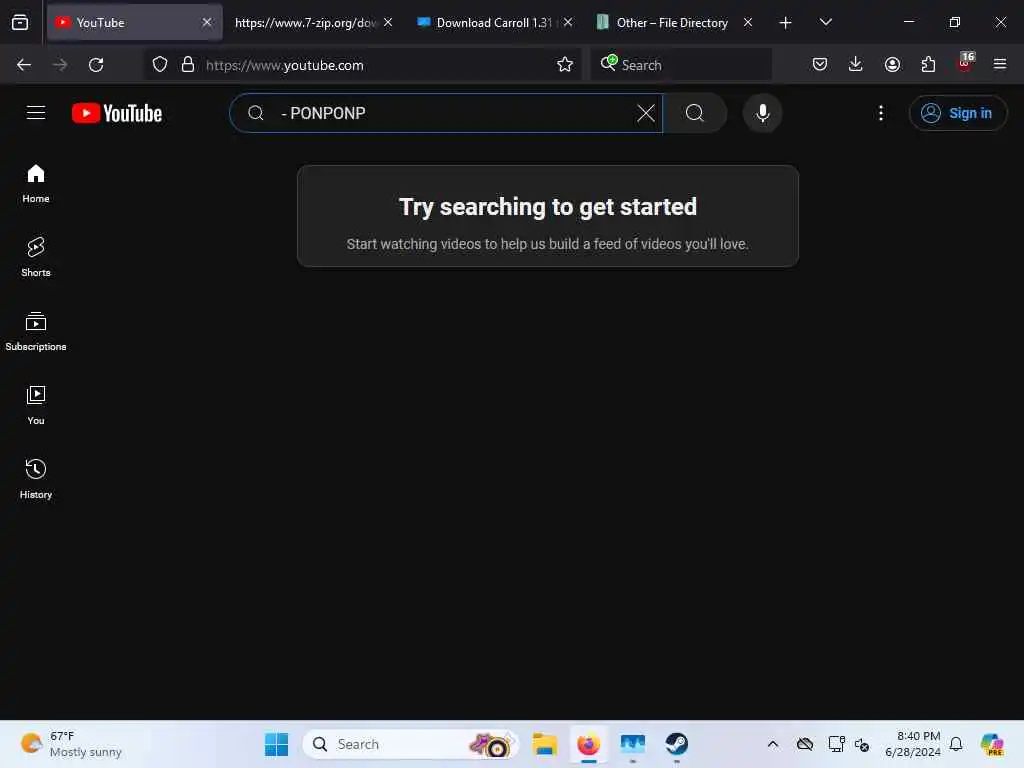Open the You section in the sidebar
The height and width of the screenshot is (768, 1024).
[x=36, y=406]
